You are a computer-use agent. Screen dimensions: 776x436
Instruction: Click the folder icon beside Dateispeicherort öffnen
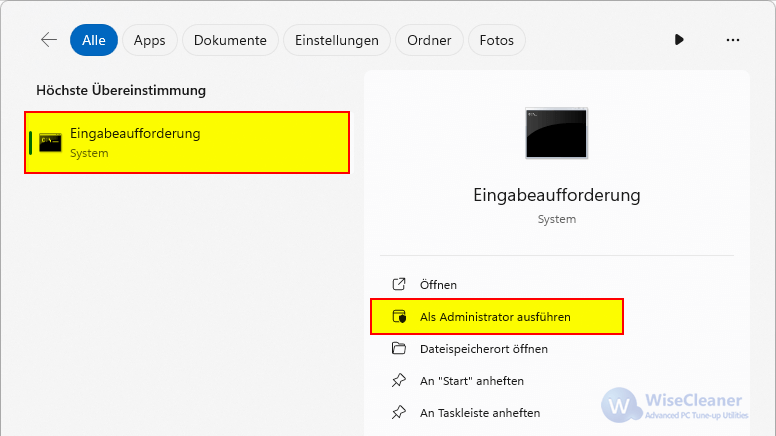click(x=399, y=348)
